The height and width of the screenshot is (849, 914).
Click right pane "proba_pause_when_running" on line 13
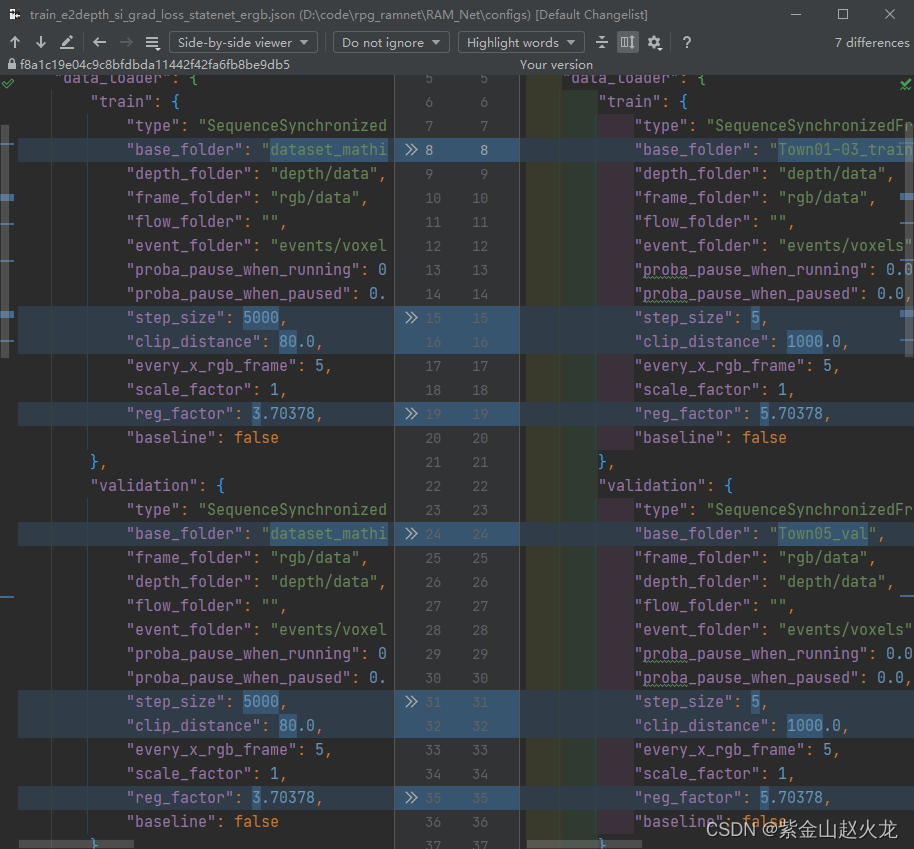click(x=755, y=270)
